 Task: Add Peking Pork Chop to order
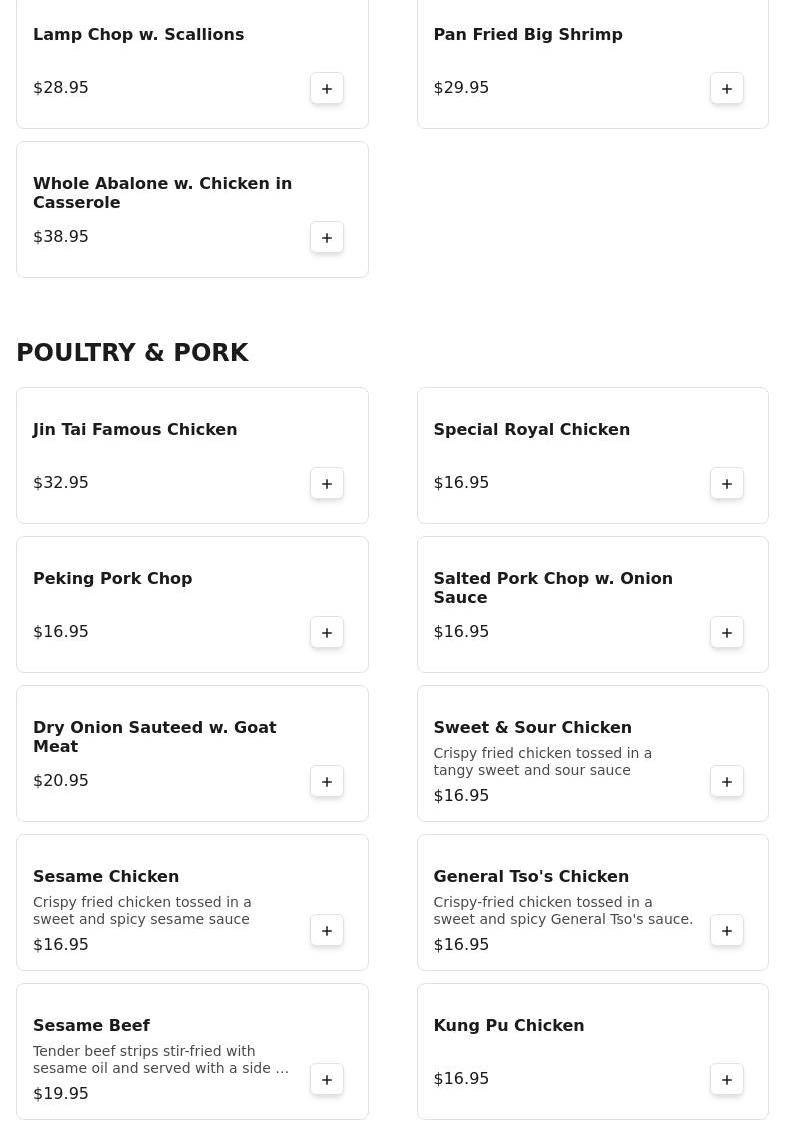[x=327, y=632]
